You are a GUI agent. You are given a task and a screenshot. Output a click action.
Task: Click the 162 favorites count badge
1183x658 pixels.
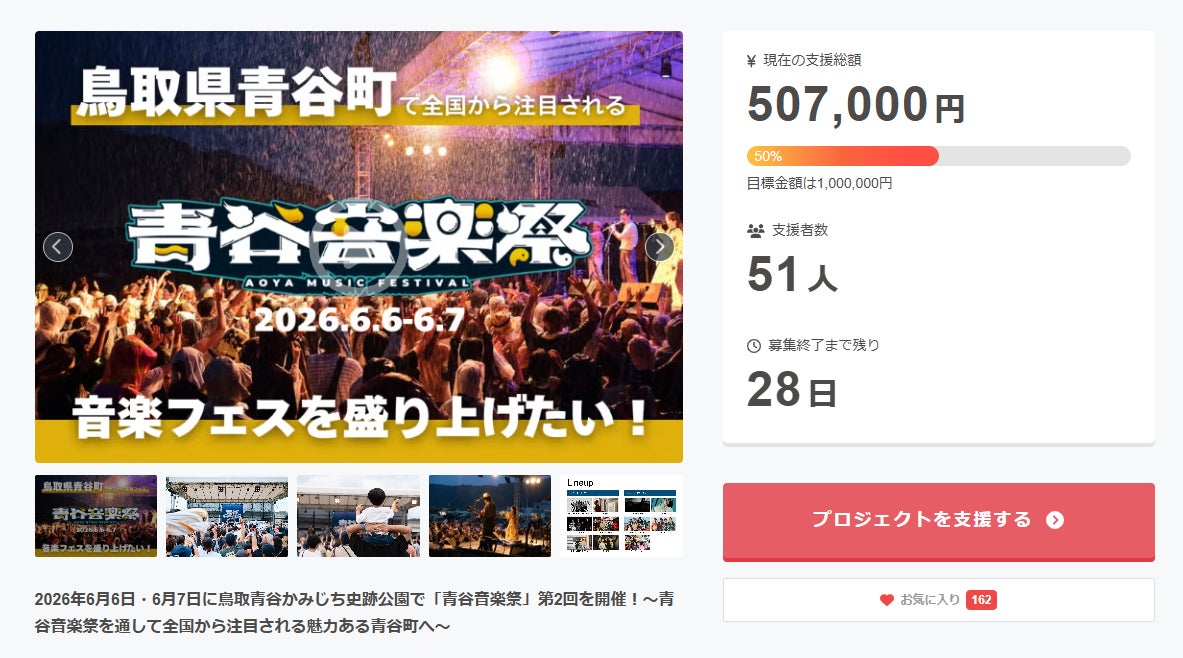point(981,600)
